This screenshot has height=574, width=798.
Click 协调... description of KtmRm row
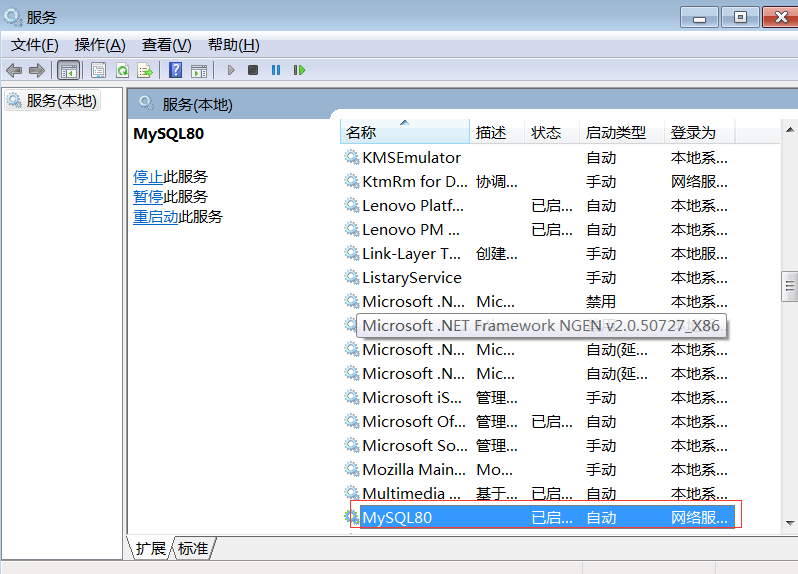497,182
